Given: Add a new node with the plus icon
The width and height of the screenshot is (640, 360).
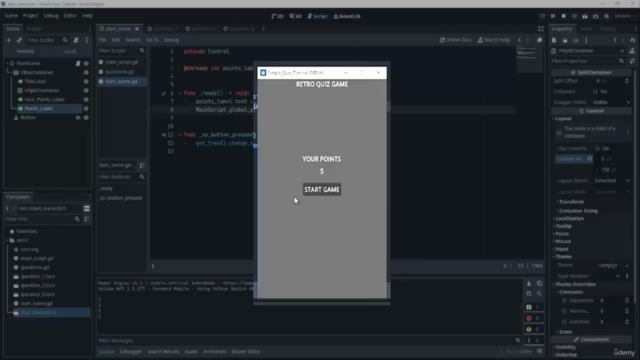Looking at the screenshot, I should click(x=9, y=40).
